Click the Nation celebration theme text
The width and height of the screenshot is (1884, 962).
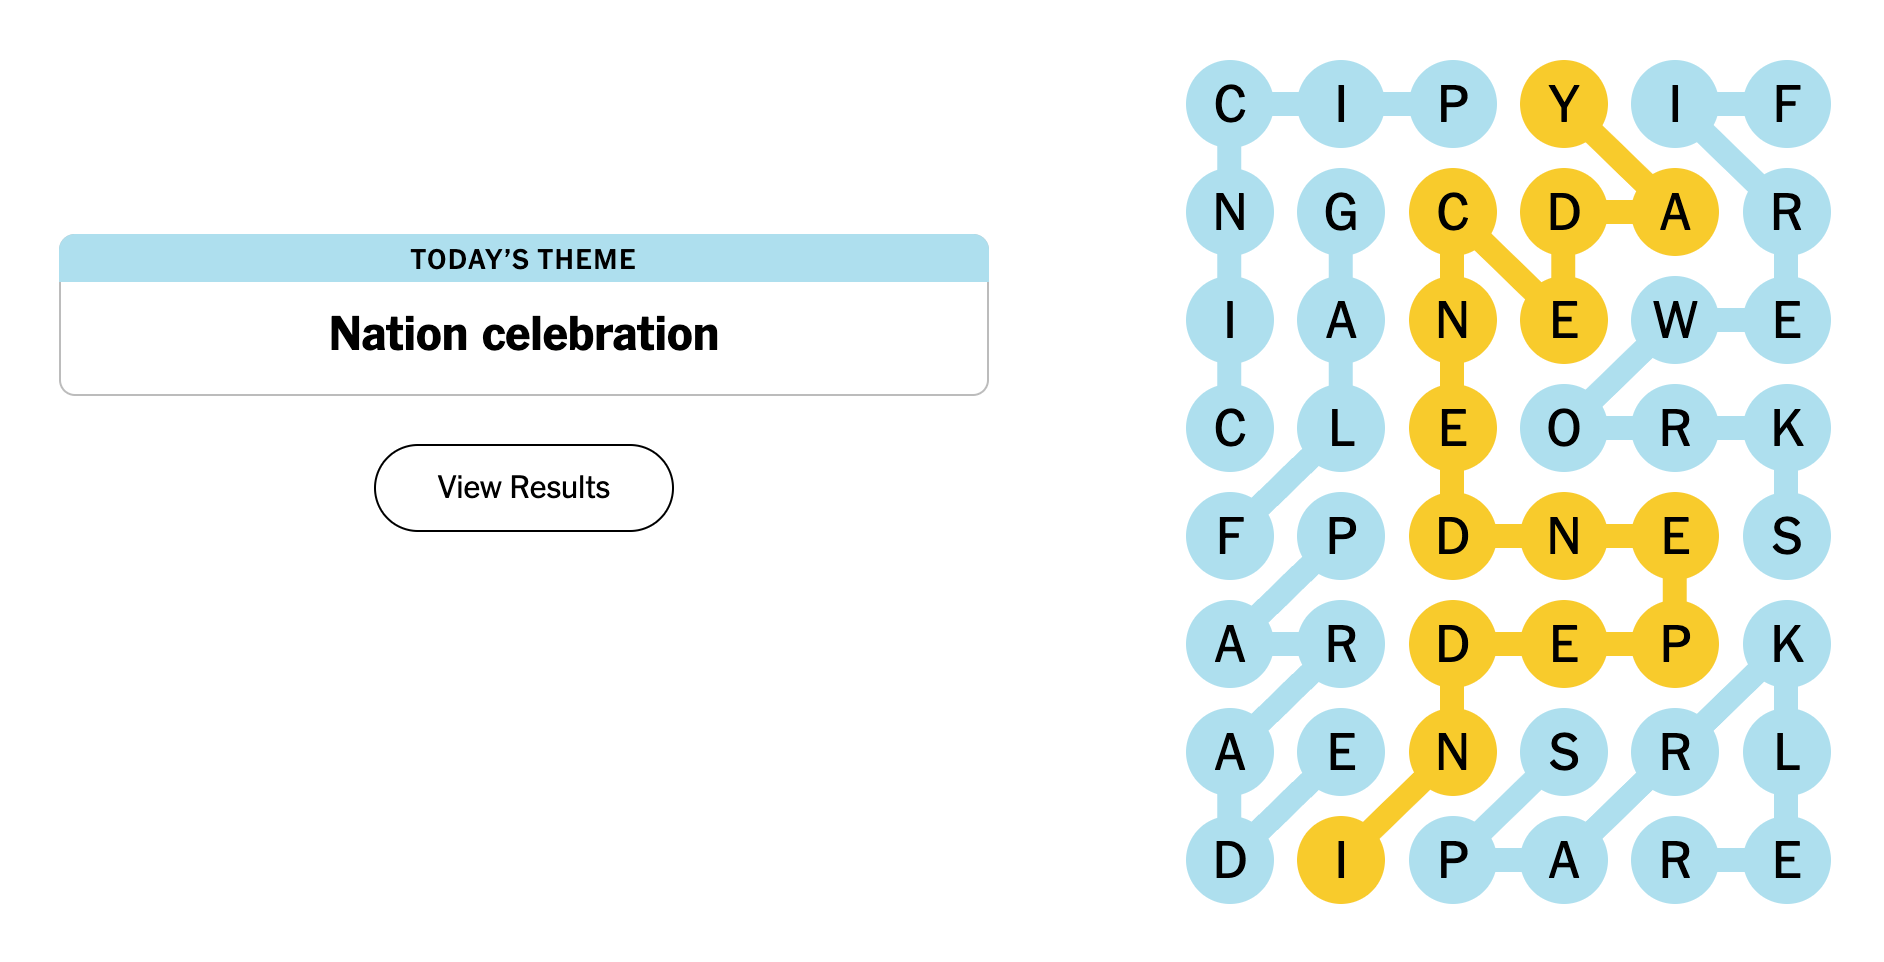click(523, 334)
